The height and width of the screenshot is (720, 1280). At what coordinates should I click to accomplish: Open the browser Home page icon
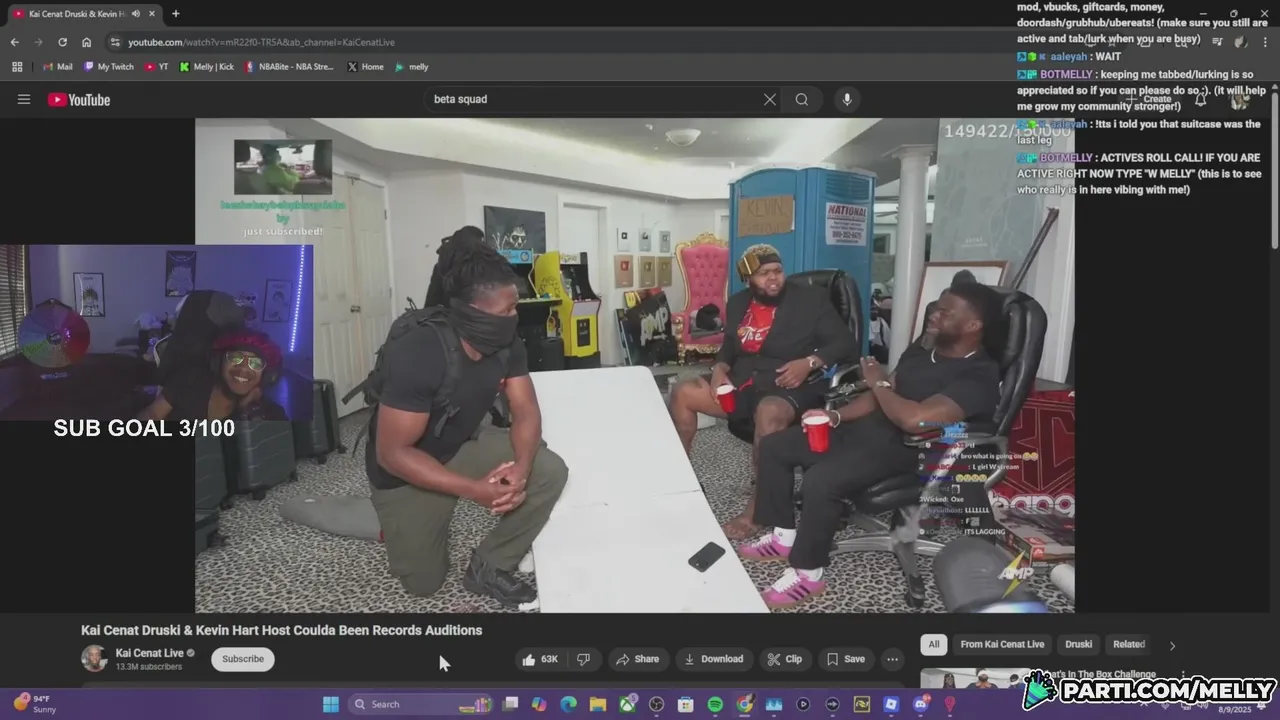(87, 42)
